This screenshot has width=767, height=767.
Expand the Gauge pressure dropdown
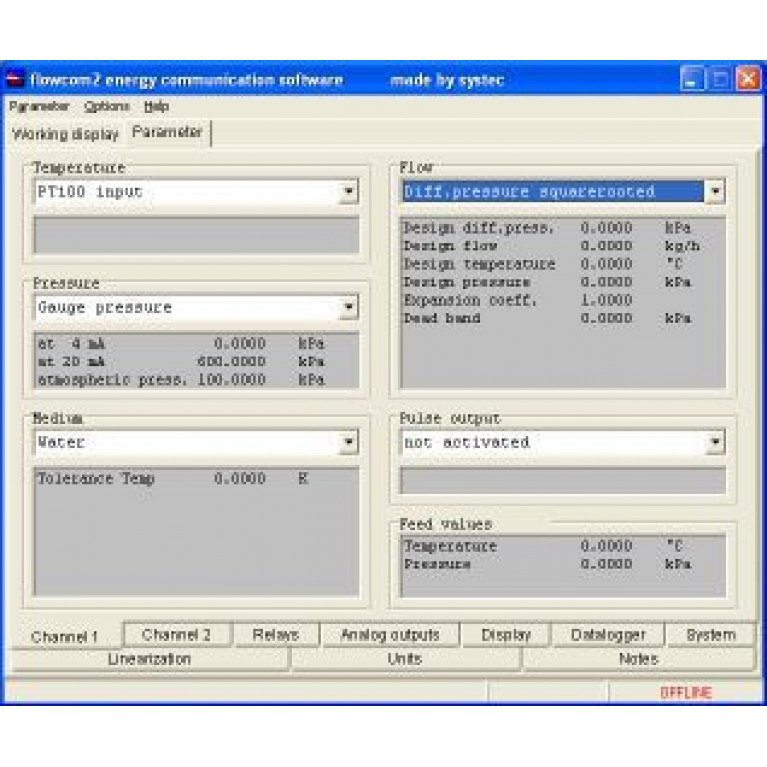click(x=348, y=308)
